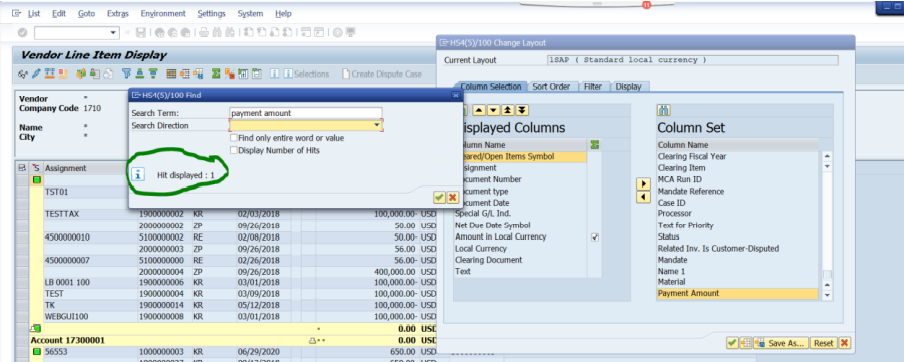
Task: Click the aggregation sum icon in column header
Action: [x=595, y=145]
